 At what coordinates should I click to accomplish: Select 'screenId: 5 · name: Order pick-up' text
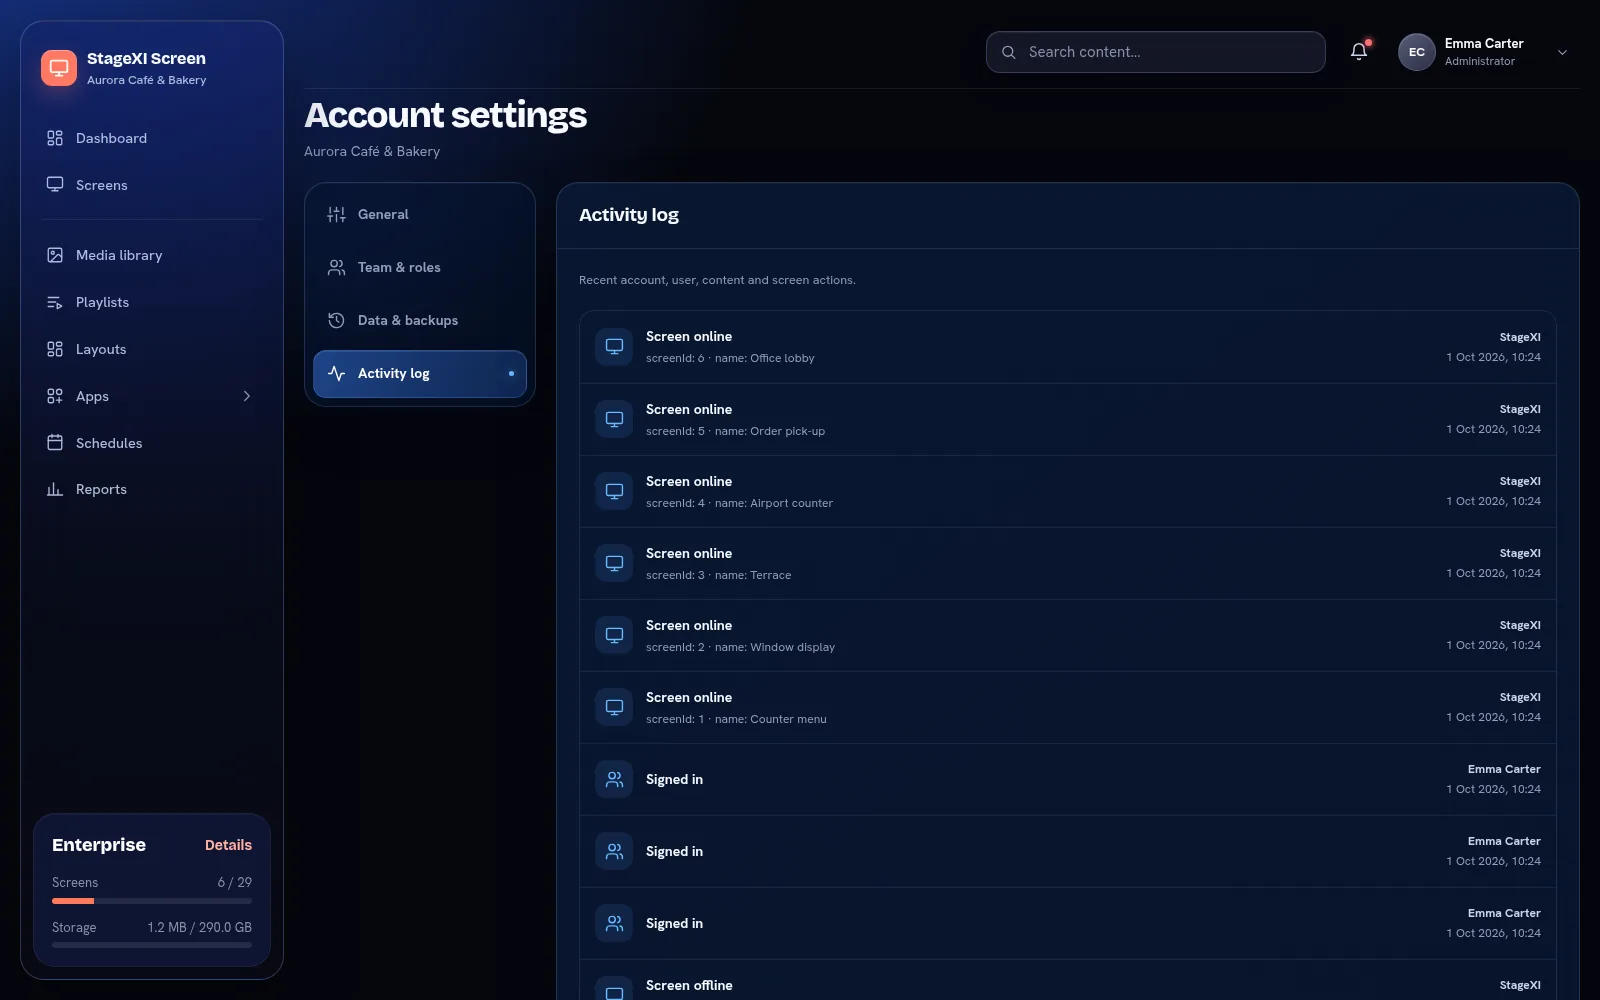pyautogui.click(x=735, y=431)
